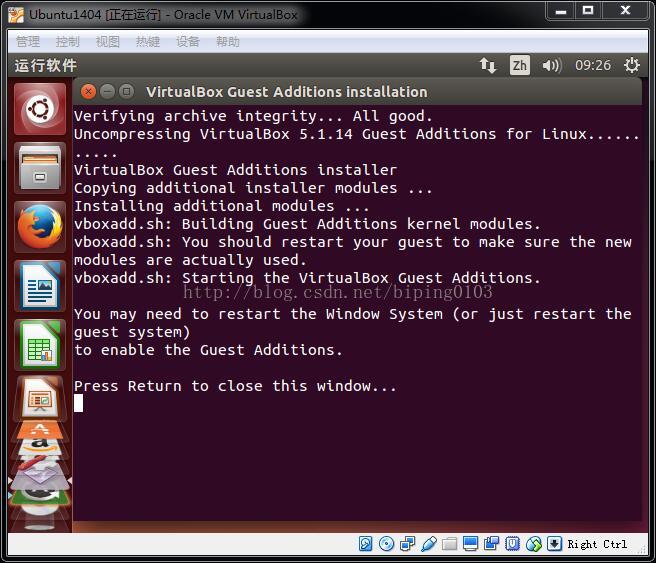Image resolution: width=656 pixels, height=563 pixels.
Task: Click the 'to enable the Guest Additions.' line
Action: (x=208, y=350)
